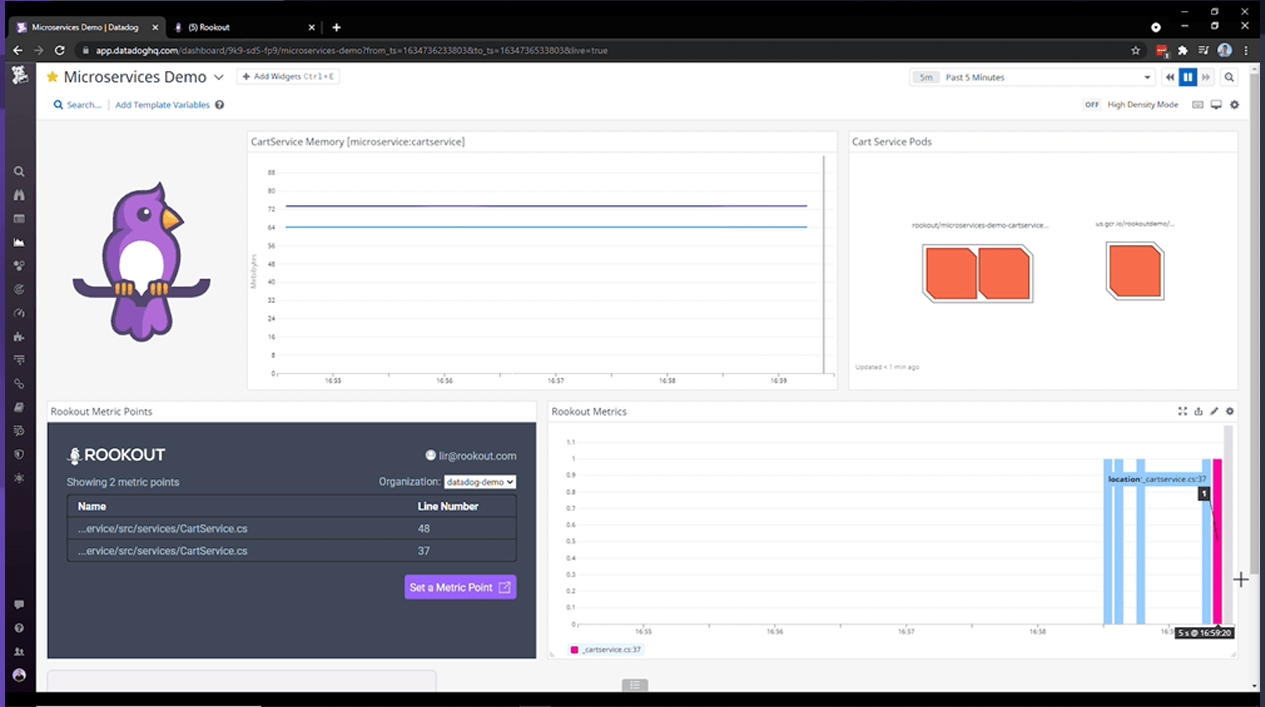The image size is (1265, 707).
Task: Click the Search... dashboard link
Action: click(78, 104)
